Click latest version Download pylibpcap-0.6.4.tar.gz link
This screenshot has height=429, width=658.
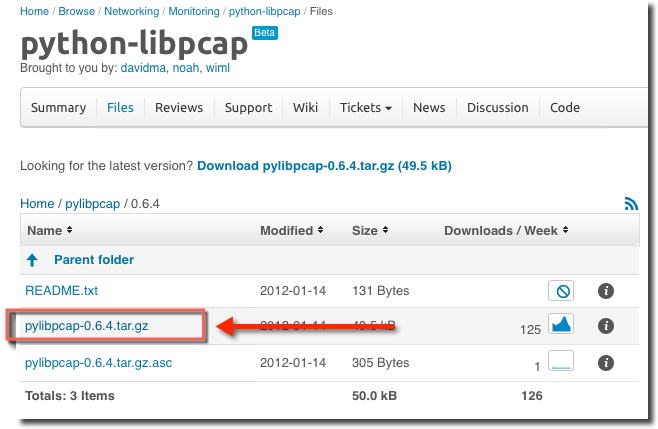point(324,166)
